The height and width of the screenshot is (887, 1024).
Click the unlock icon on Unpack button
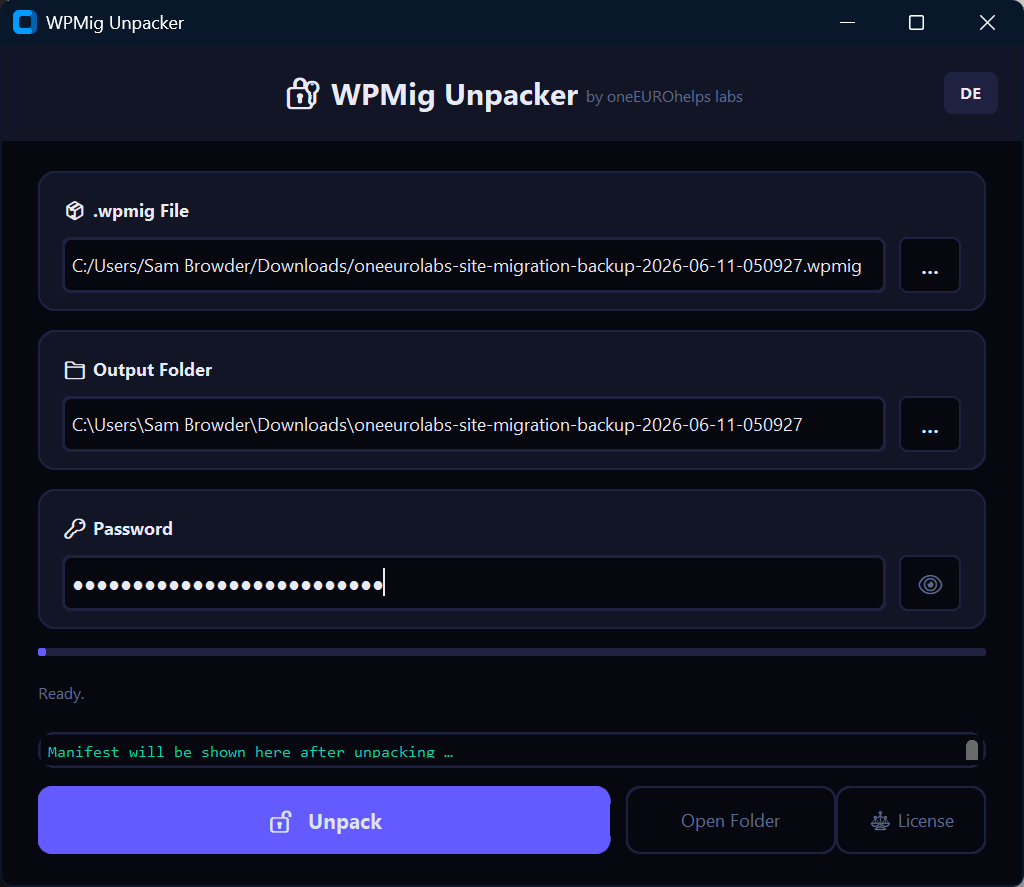(280, 822)
